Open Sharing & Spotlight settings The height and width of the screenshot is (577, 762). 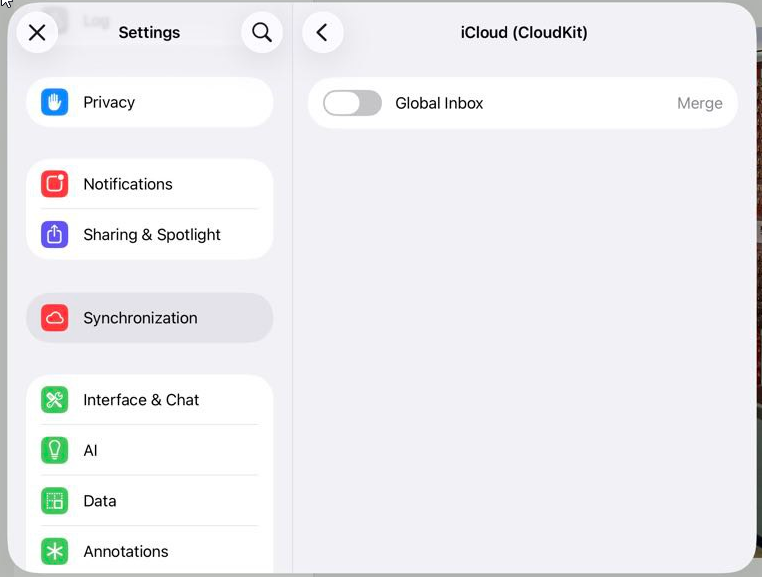point(152,235)
